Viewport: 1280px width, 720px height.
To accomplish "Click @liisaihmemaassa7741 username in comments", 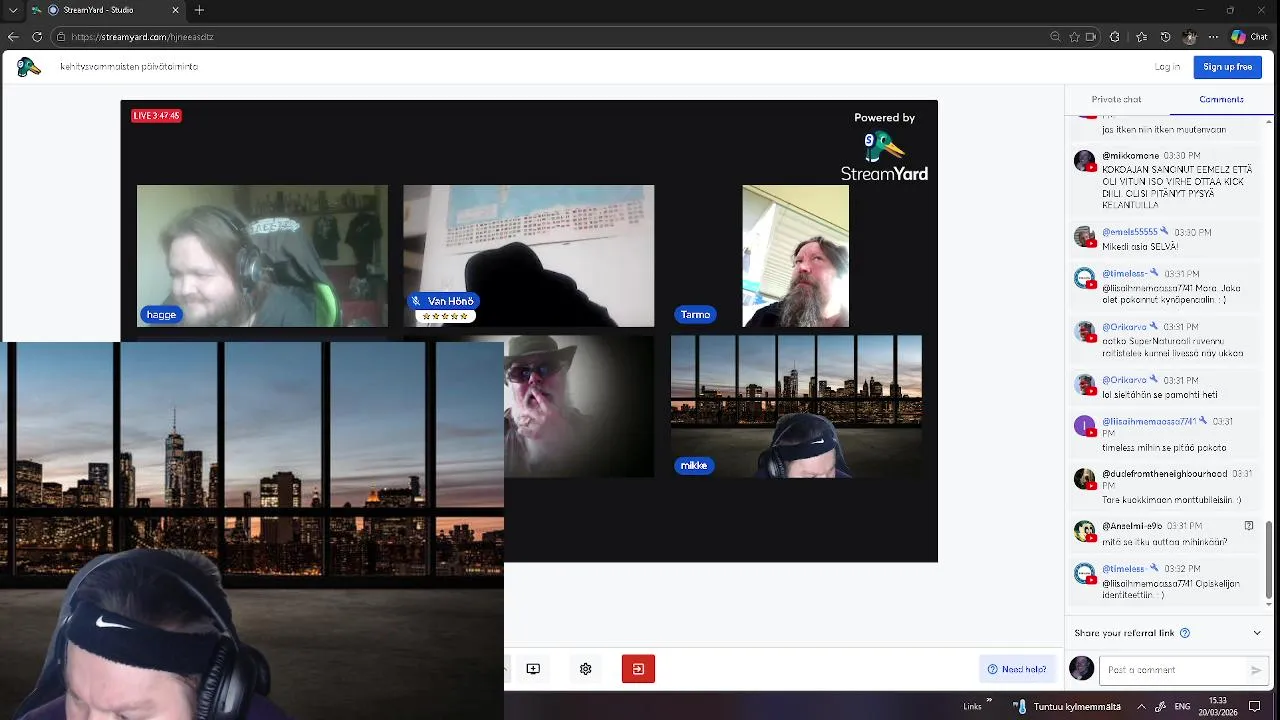I will click(1148, 421).
